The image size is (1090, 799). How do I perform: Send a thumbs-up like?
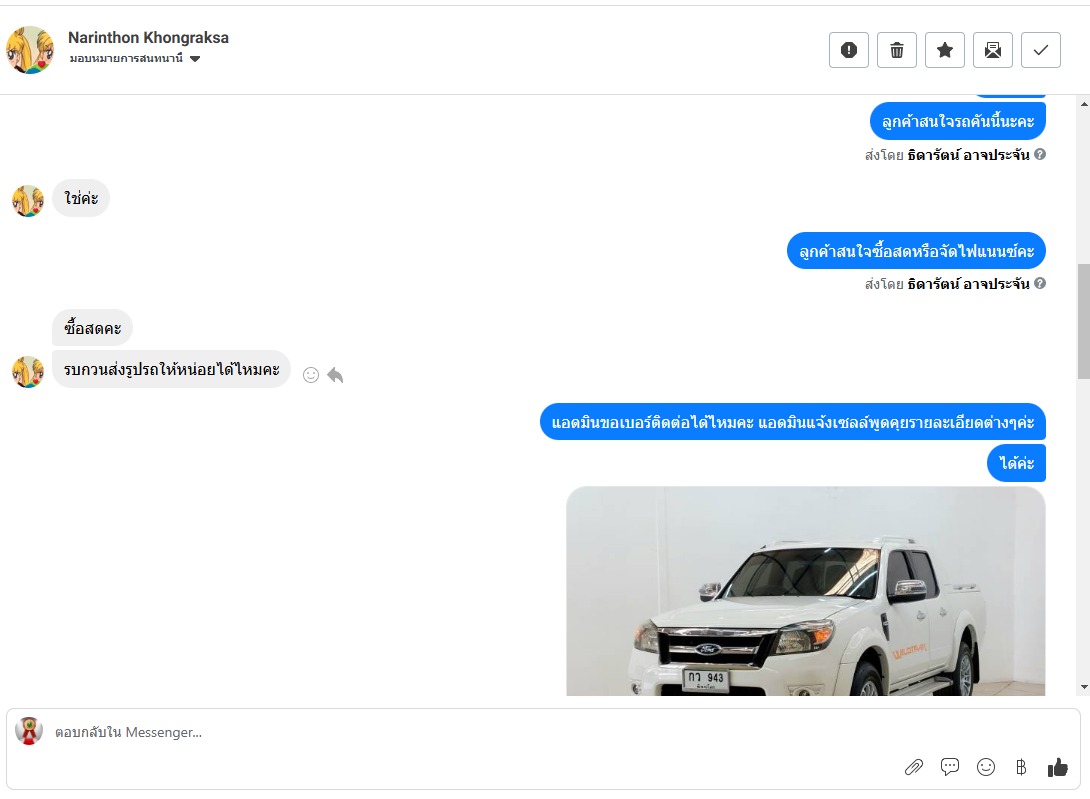(x=1057, y=767)
